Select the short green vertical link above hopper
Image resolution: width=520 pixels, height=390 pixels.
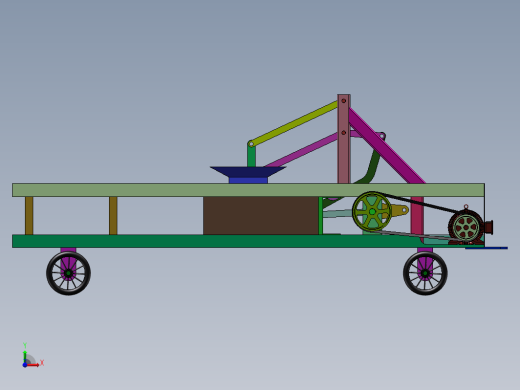251,156
